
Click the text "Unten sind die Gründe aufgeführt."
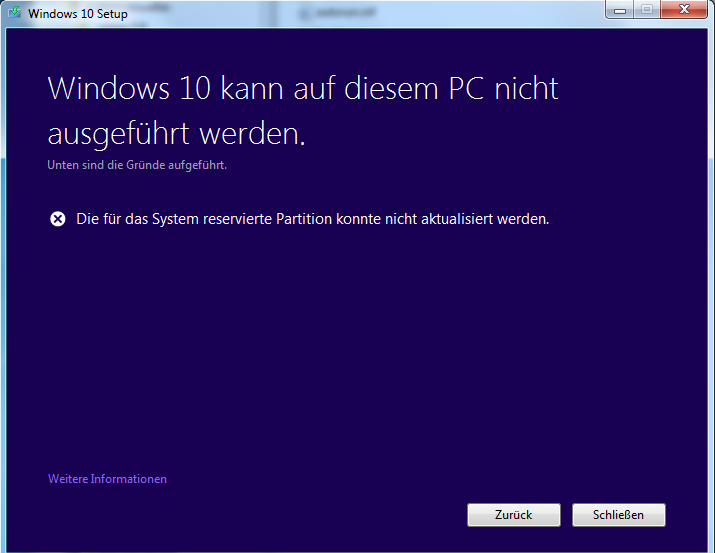click(x=137, y=165)
